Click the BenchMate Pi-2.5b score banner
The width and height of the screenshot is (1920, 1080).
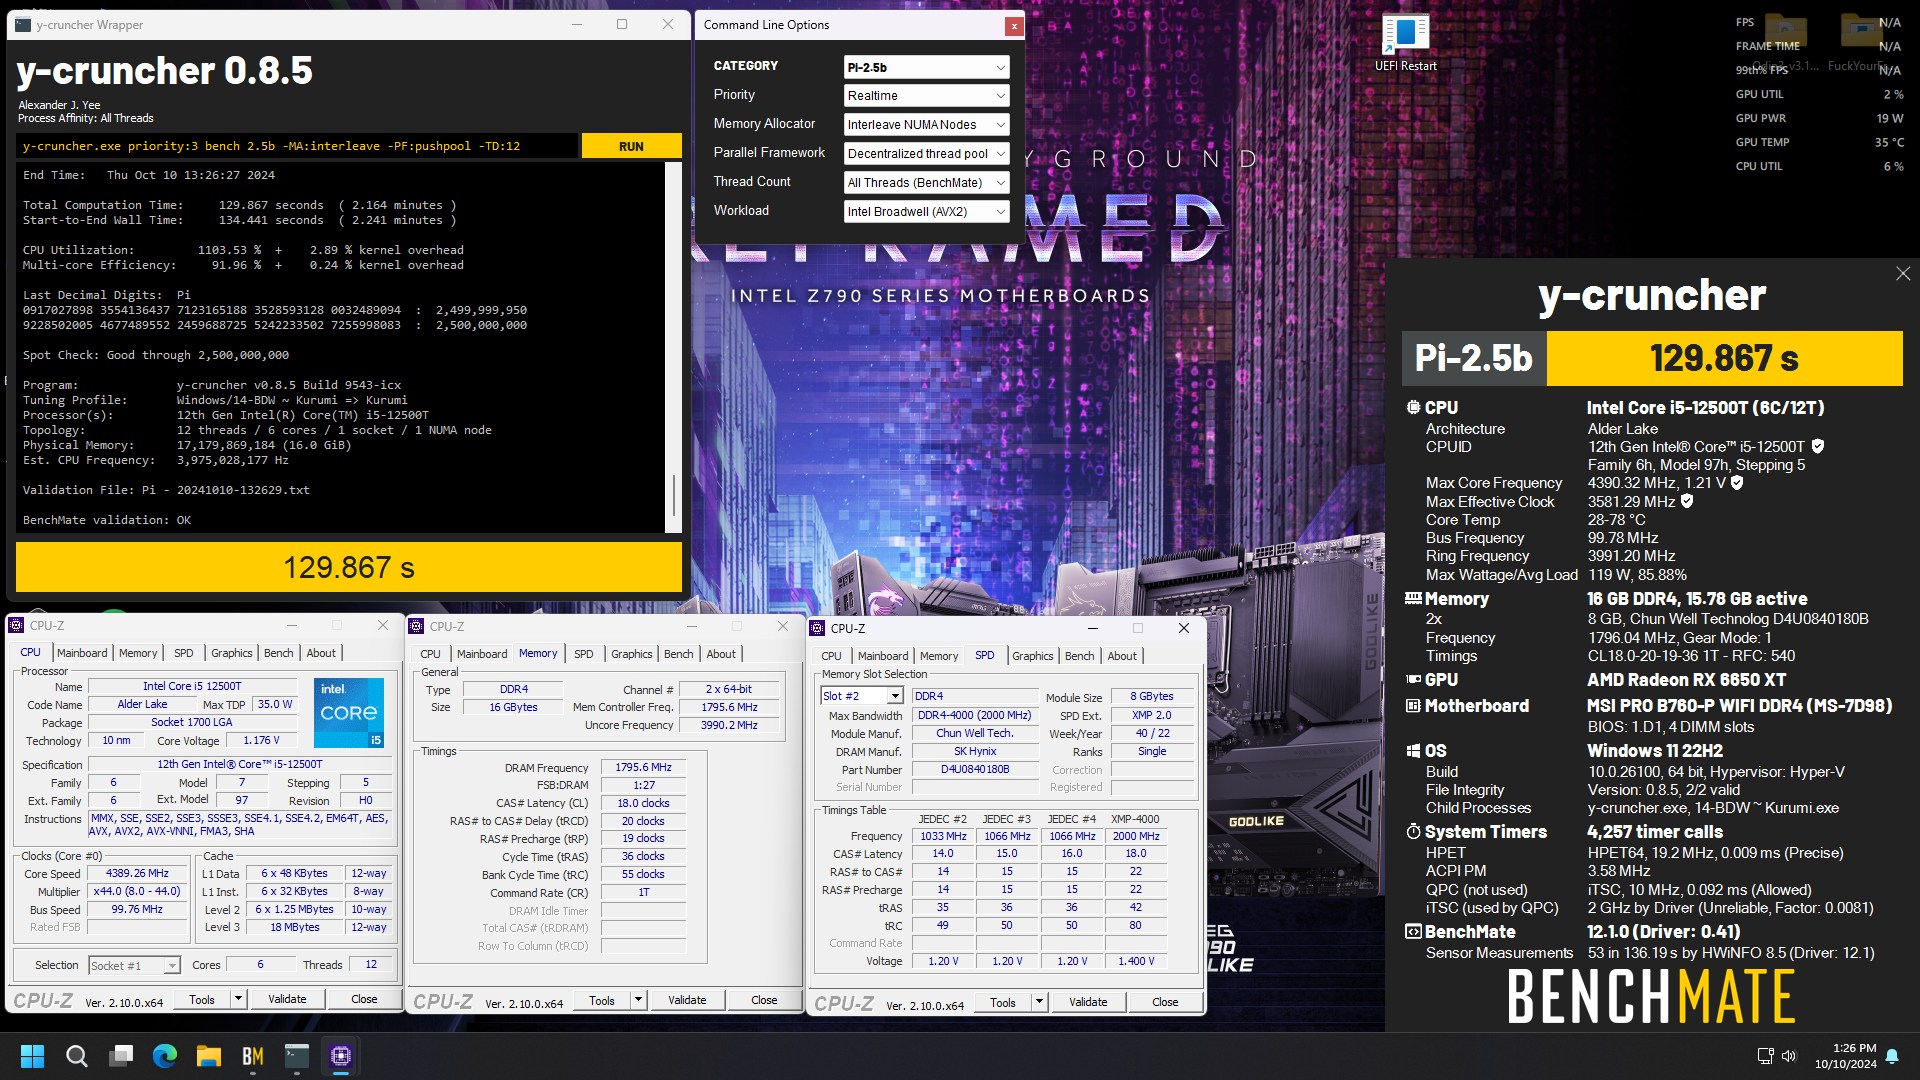tap(1652, 358)
